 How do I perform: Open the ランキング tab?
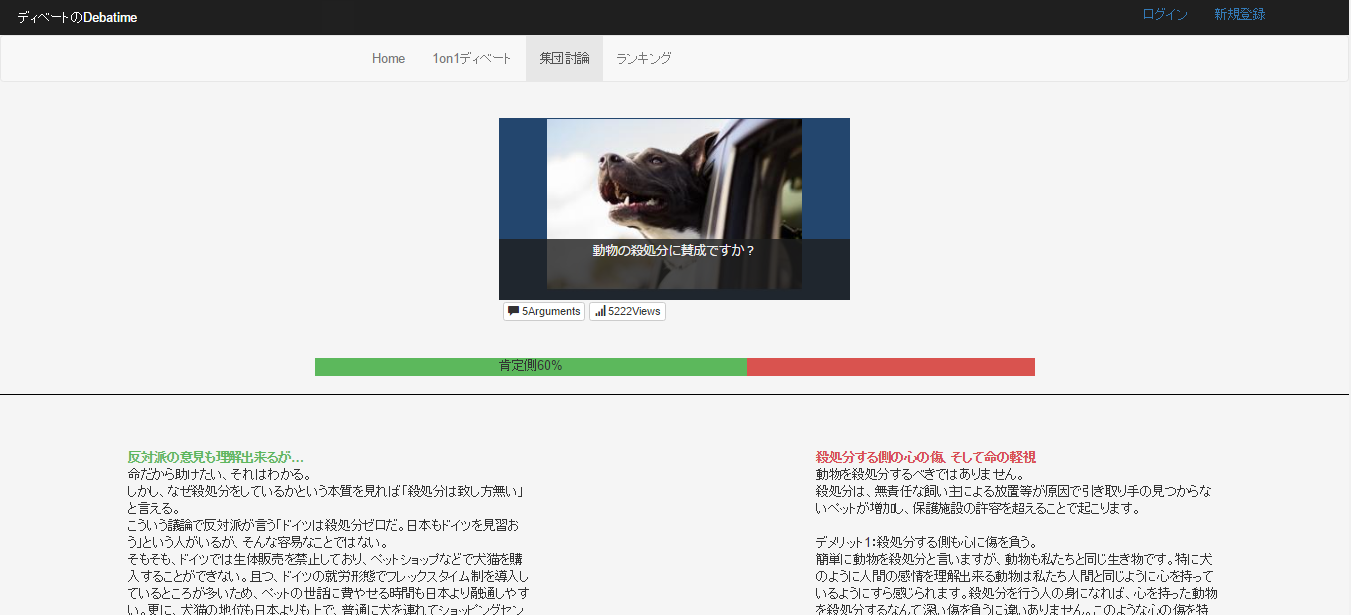(643, 58)
